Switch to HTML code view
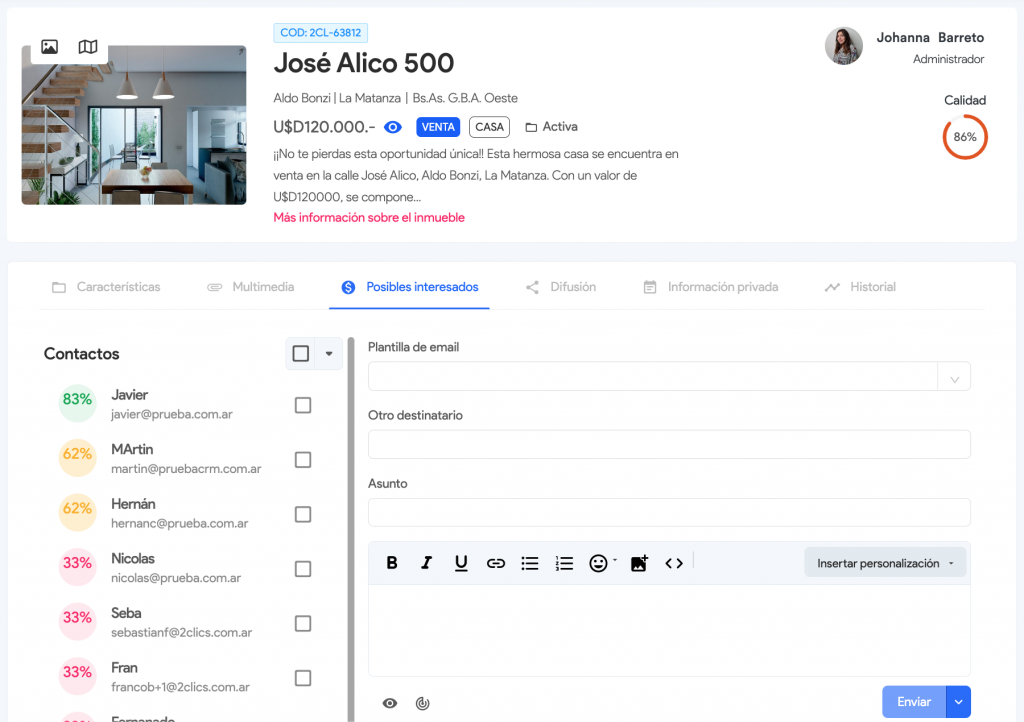Viewport: 1024px width, 722px height. 674,563
